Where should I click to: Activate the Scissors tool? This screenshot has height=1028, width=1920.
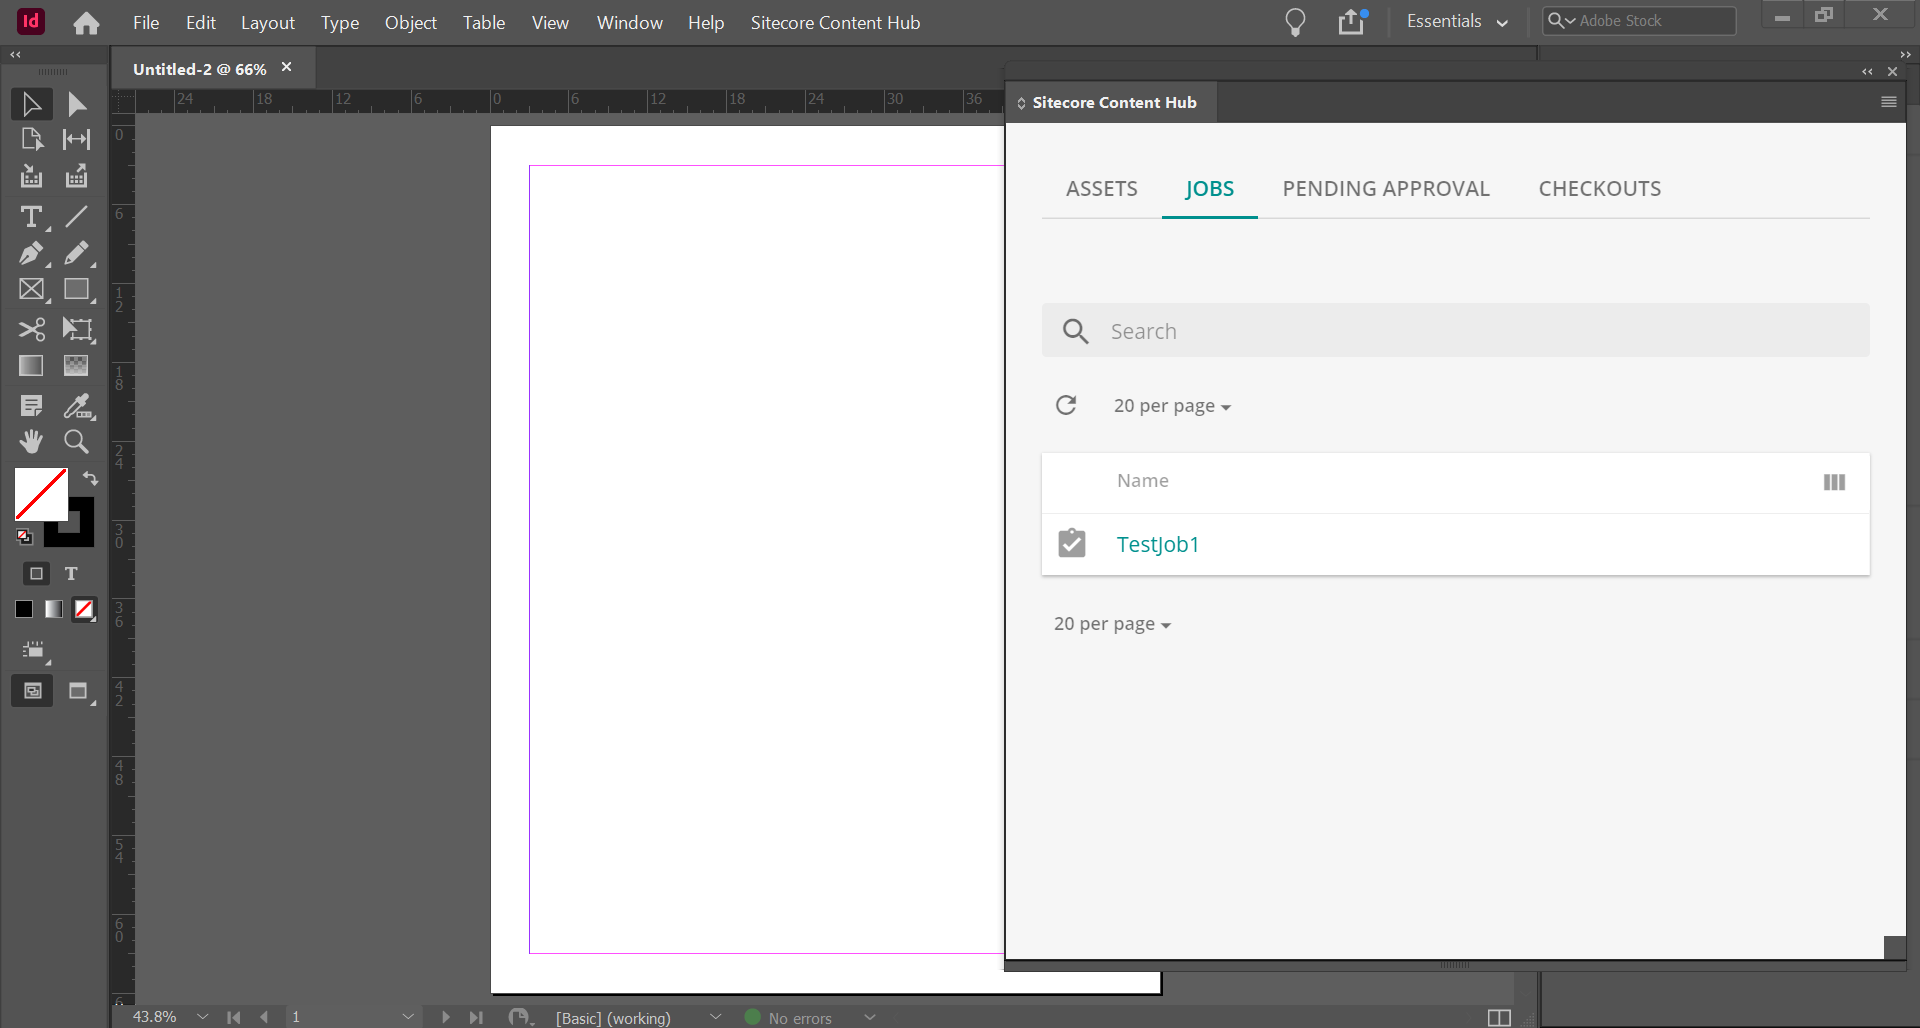pos(31,329)
